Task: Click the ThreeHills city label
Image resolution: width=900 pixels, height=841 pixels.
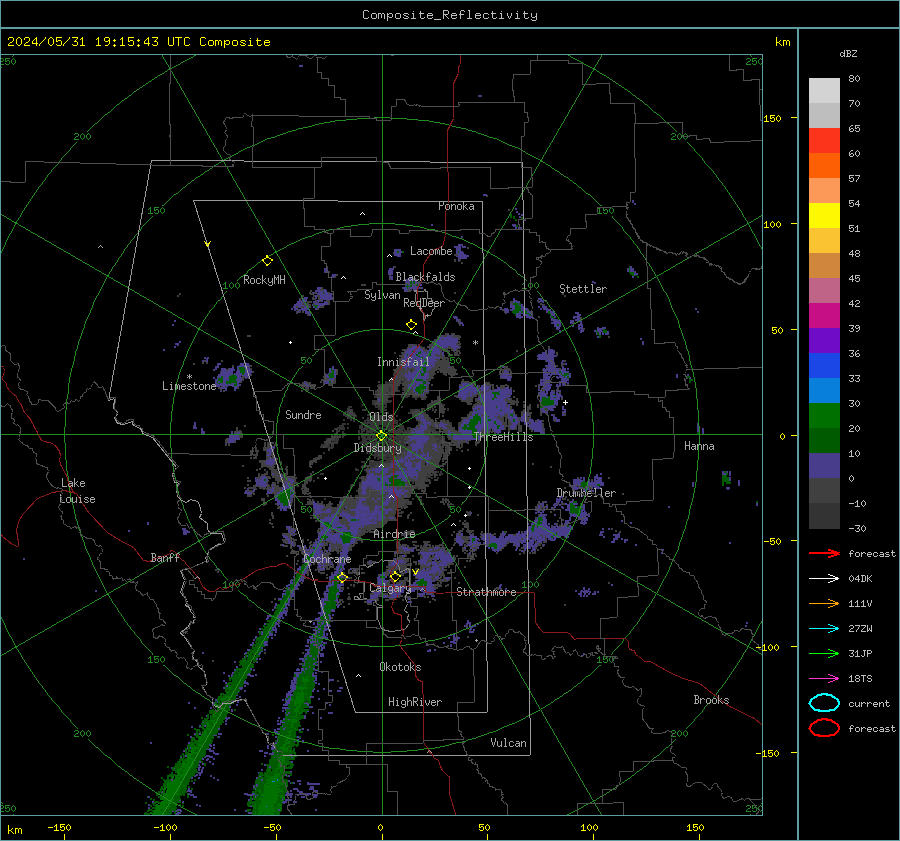Action: click(503, 437)
